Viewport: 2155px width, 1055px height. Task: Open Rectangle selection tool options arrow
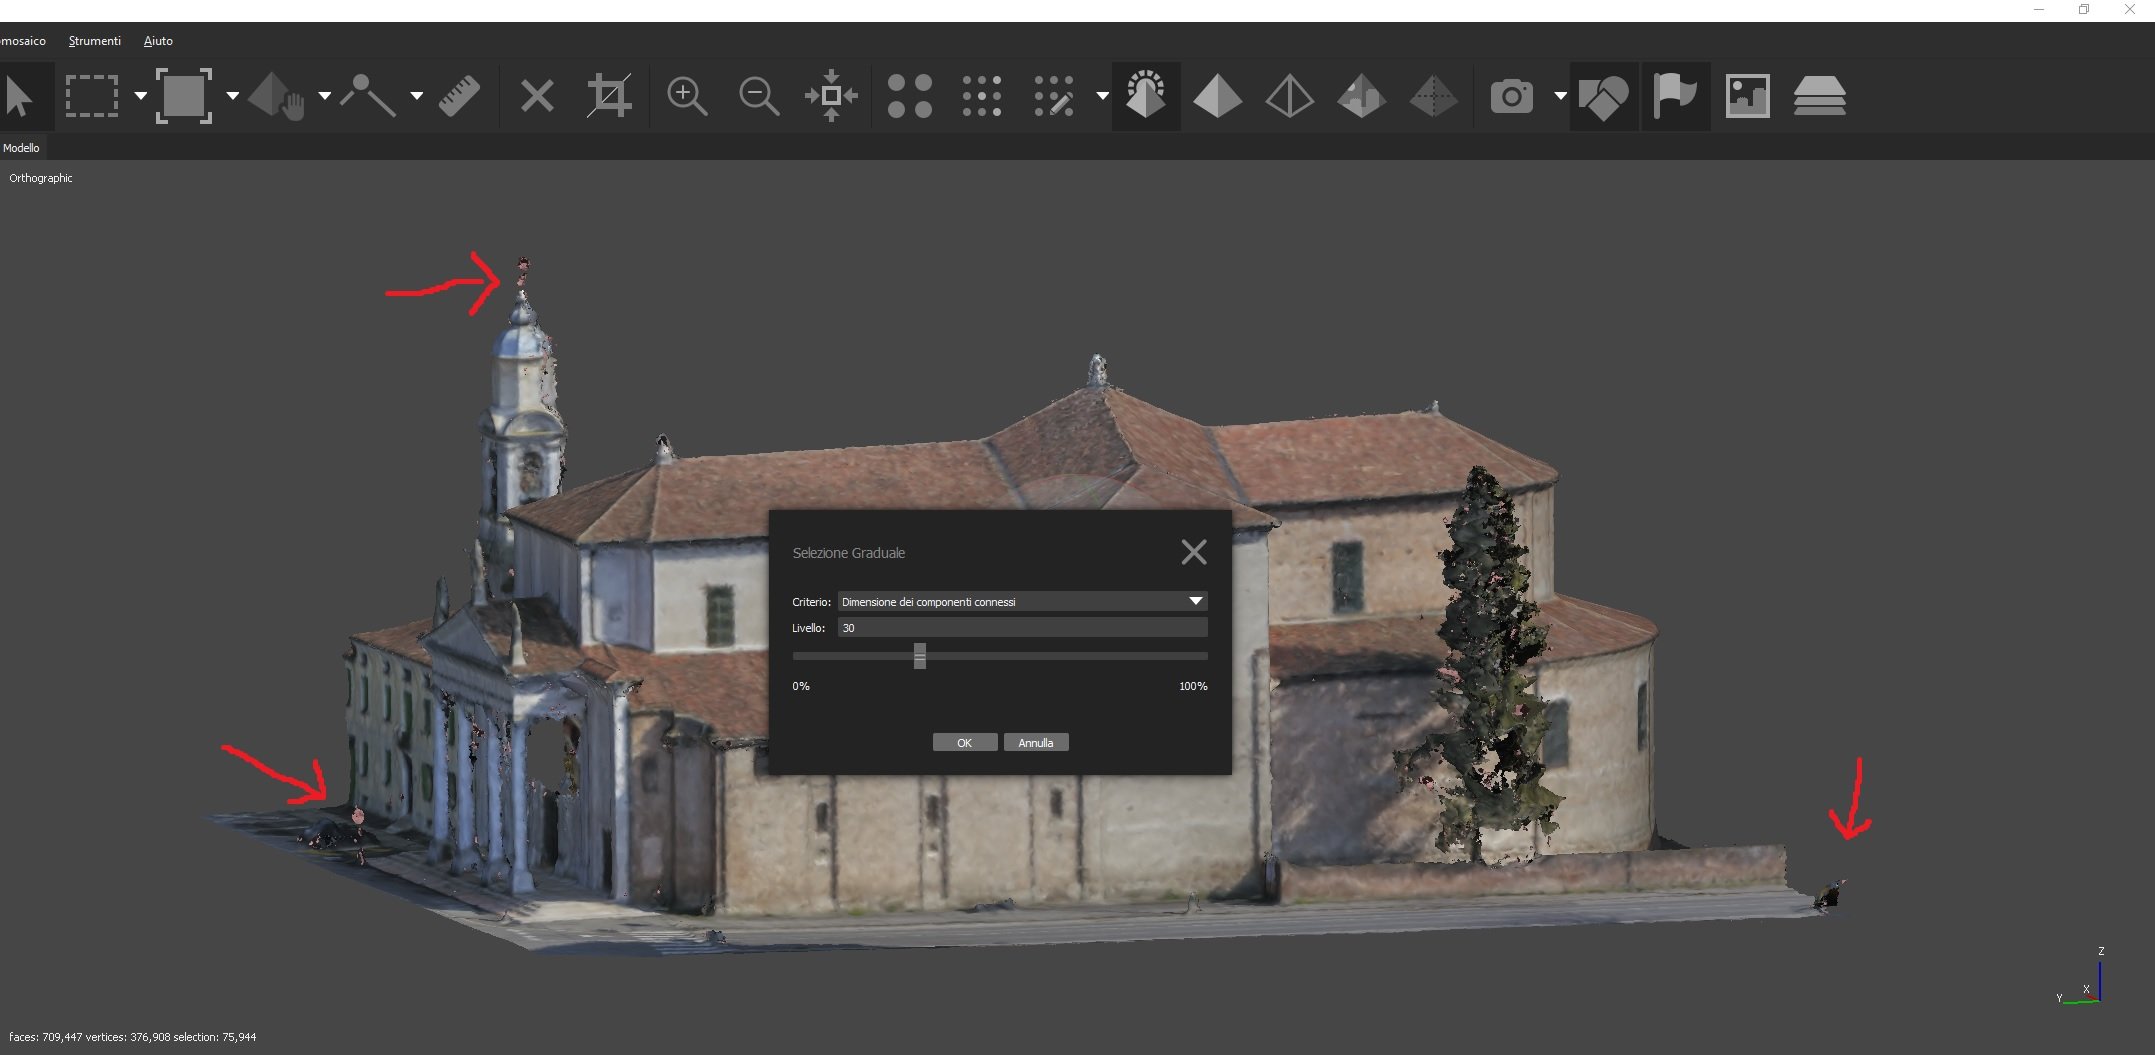[140, 96]
